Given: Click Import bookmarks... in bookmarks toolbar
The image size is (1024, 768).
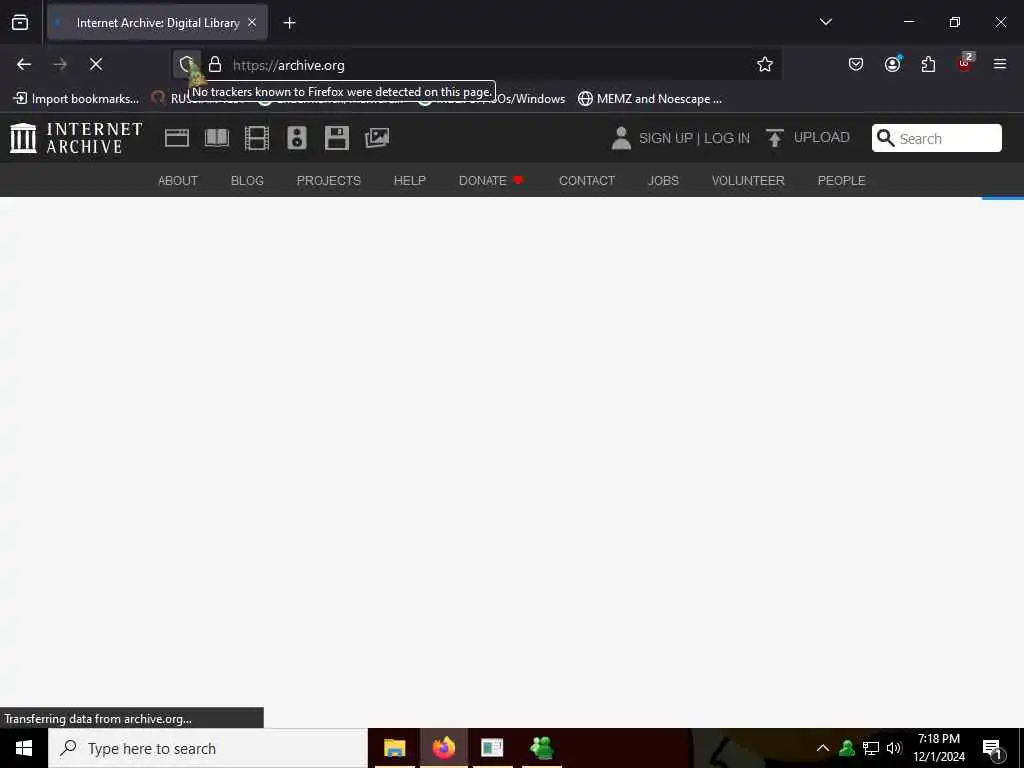Looking at the screenshot, I should (76, 99).
